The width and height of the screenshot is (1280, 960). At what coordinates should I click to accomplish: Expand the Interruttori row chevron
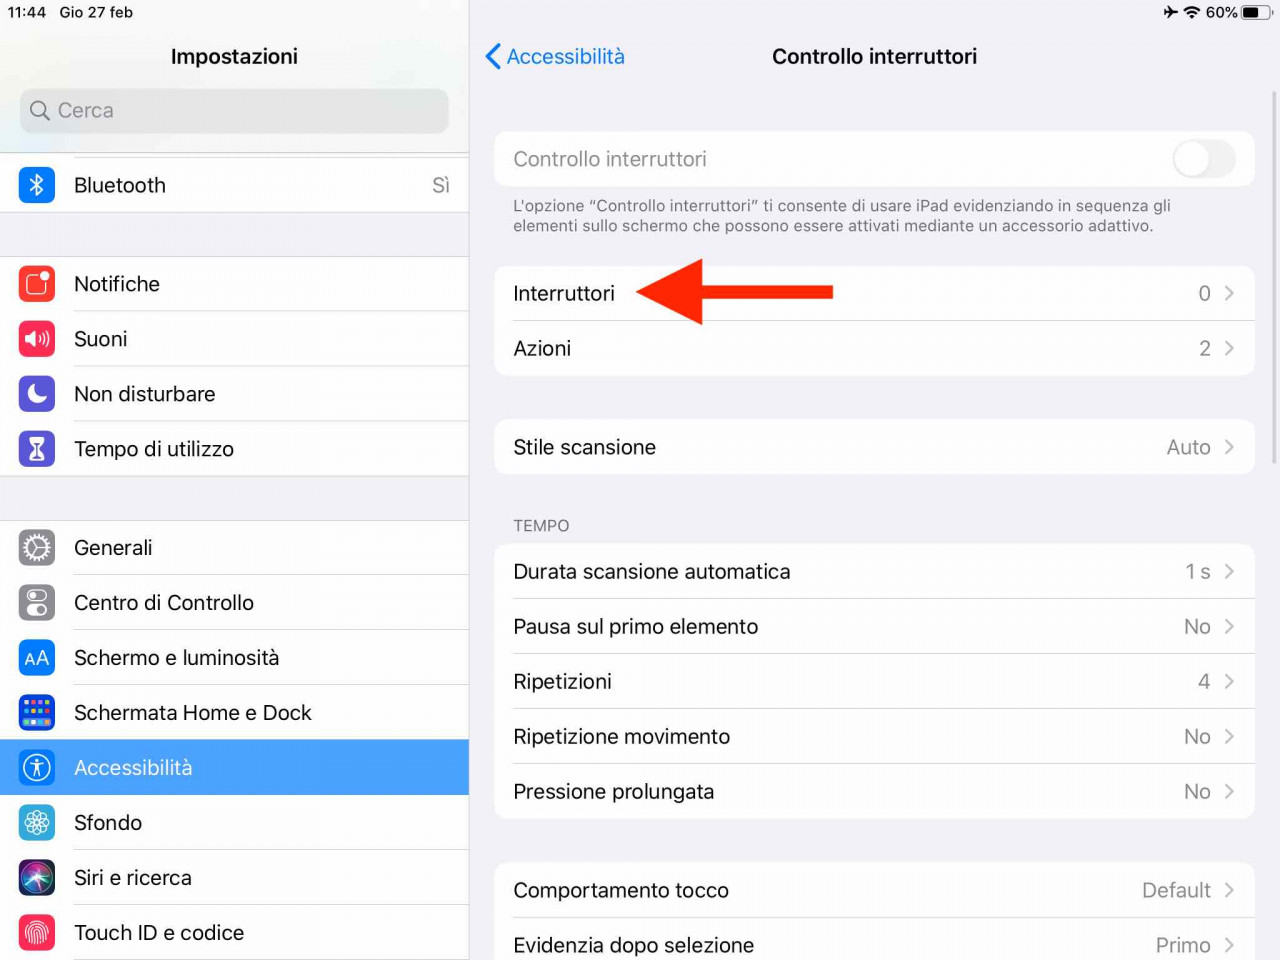(1229, 293)
